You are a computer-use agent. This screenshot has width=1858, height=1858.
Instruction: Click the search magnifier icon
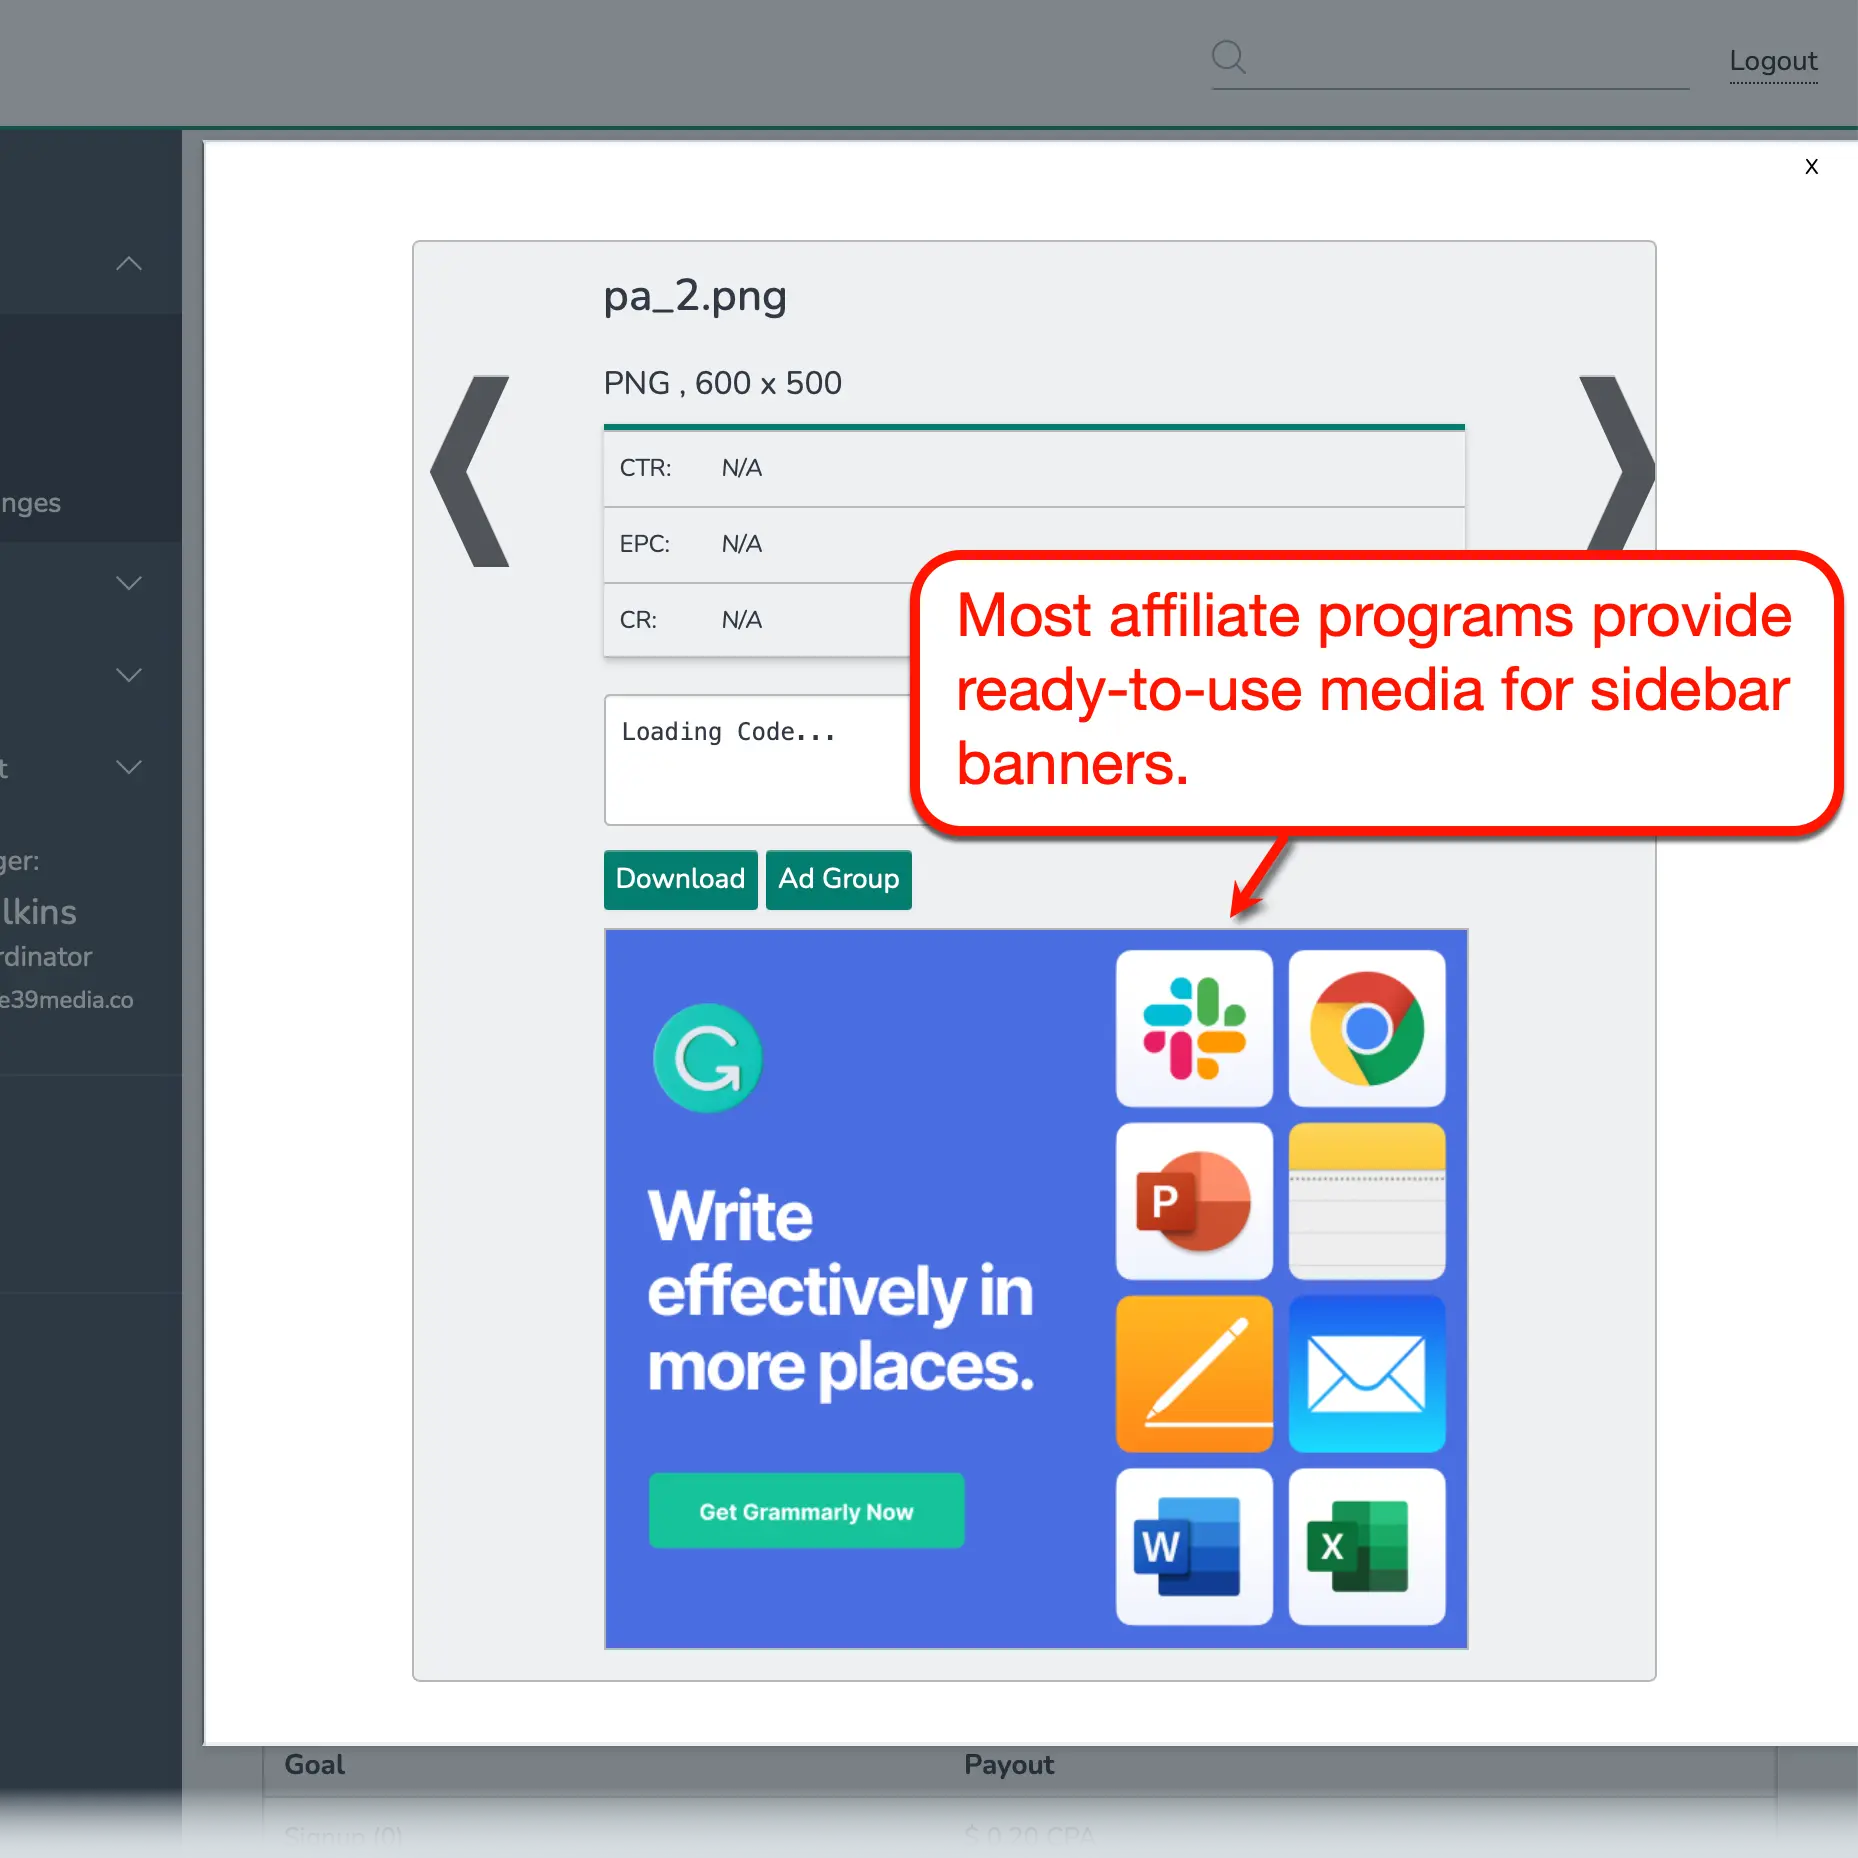(x=1228, y=57)
